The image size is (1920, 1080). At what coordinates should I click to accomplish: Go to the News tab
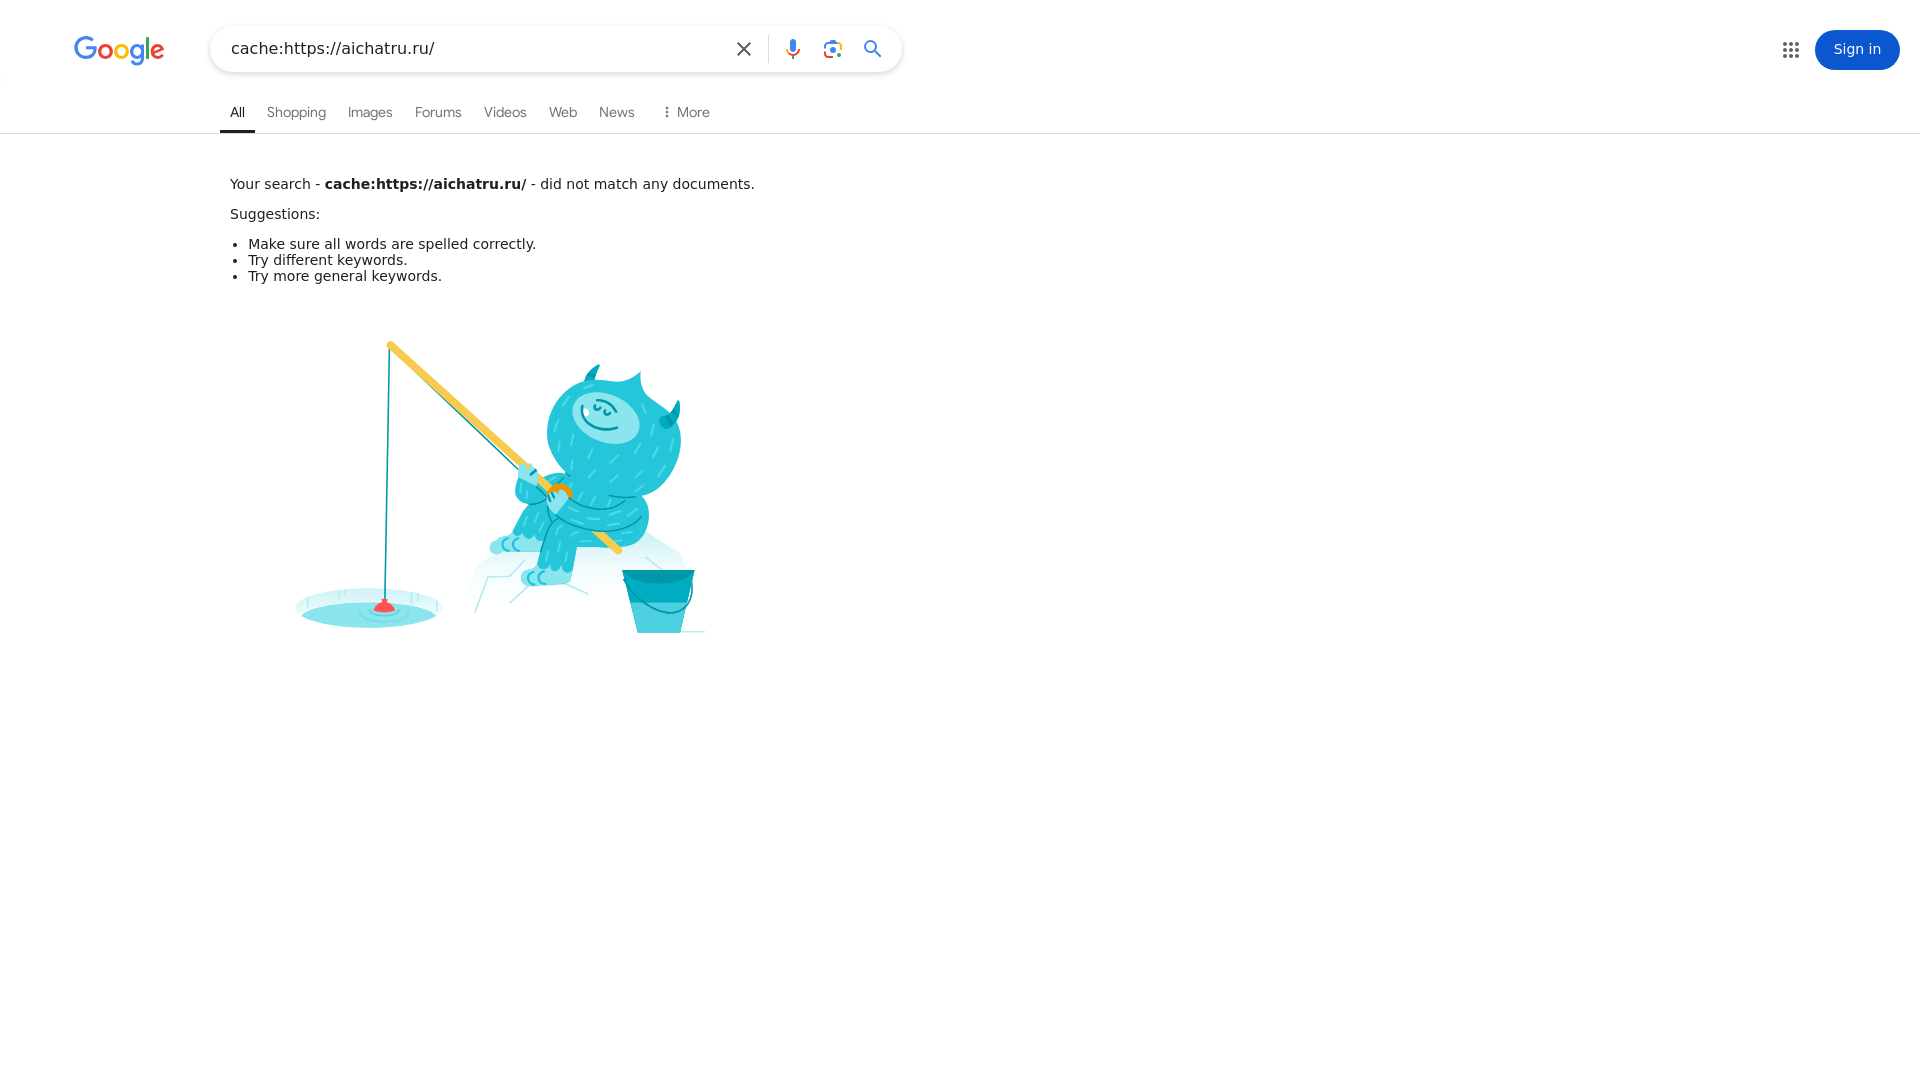coord(617,113)
